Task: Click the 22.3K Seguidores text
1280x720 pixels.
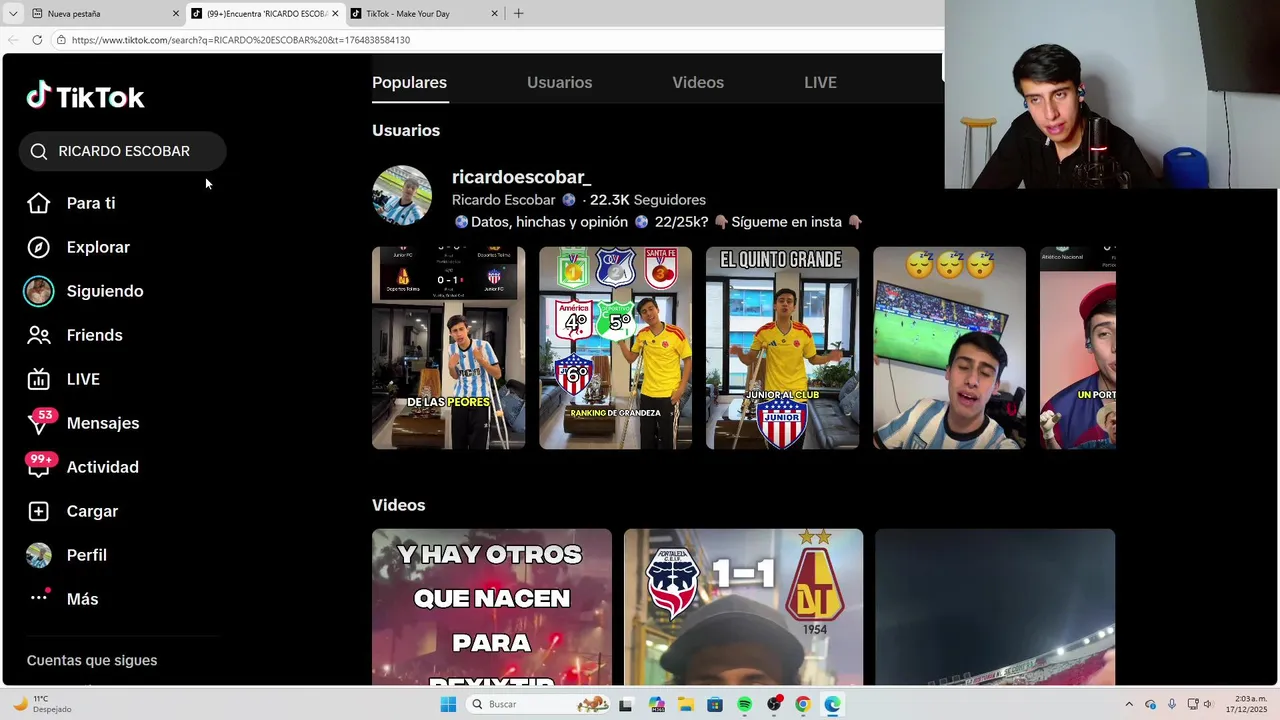Action: 648,200
